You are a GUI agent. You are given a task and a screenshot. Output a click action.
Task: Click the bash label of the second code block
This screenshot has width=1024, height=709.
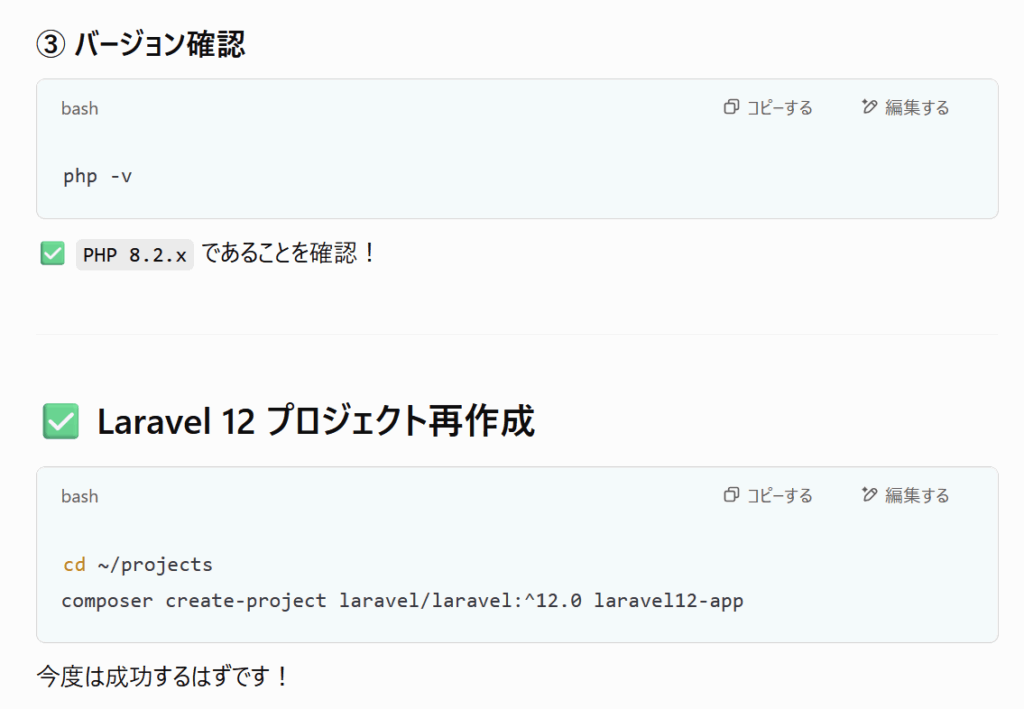coord(80,496)
